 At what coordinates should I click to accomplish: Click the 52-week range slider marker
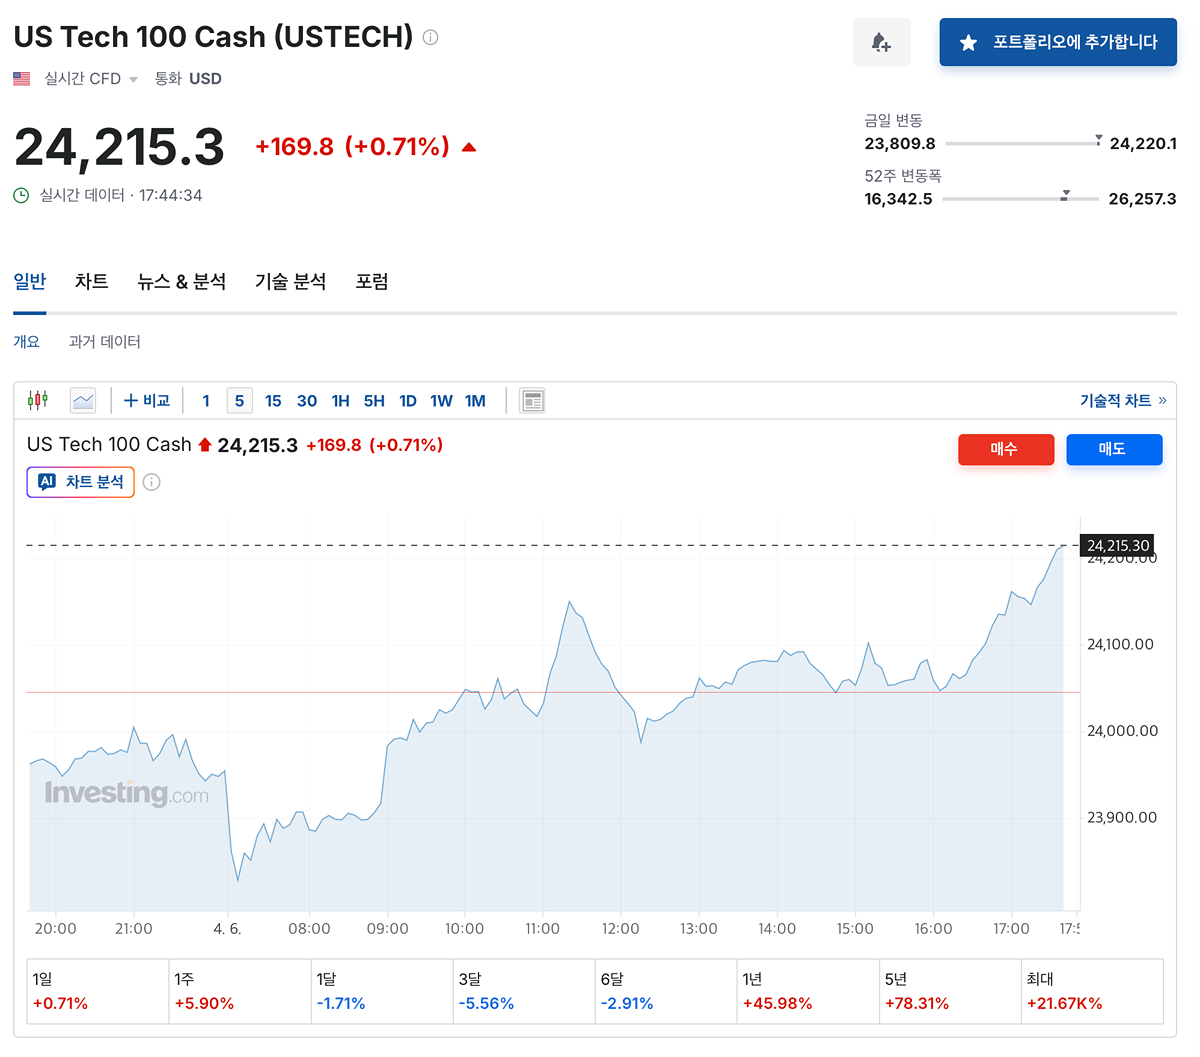point(1065,195)
